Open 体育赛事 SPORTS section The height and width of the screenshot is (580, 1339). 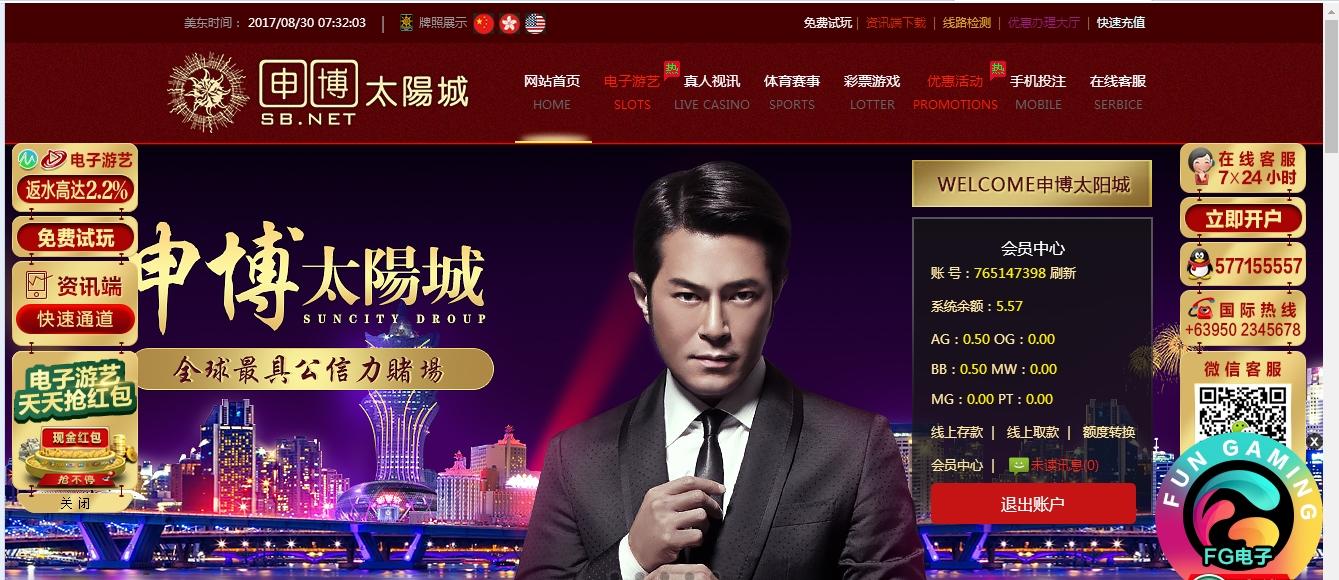[792, 92]
